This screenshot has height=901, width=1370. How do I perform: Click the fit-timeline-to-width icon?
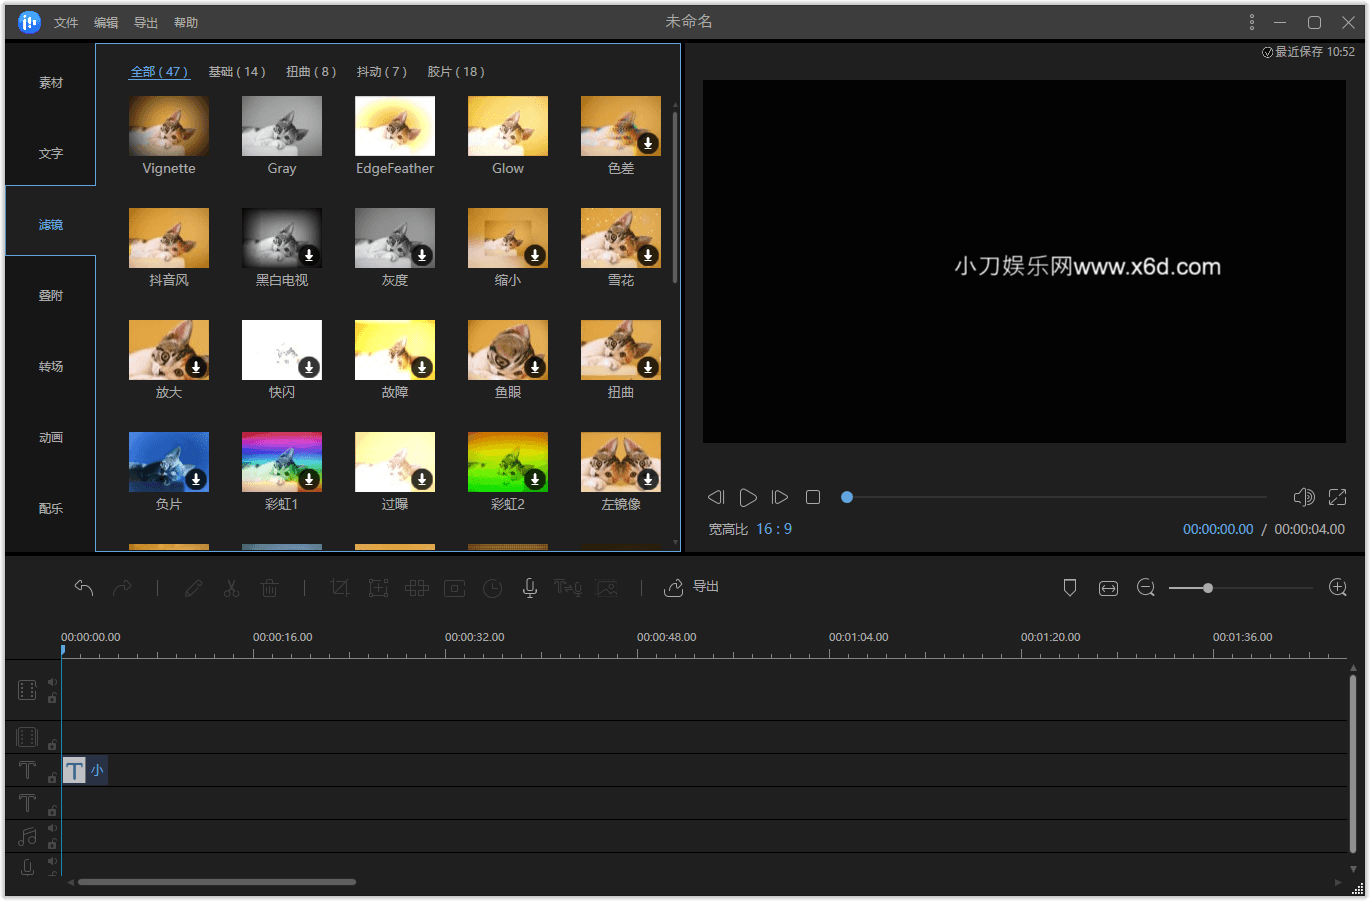tap(1108, 588)
